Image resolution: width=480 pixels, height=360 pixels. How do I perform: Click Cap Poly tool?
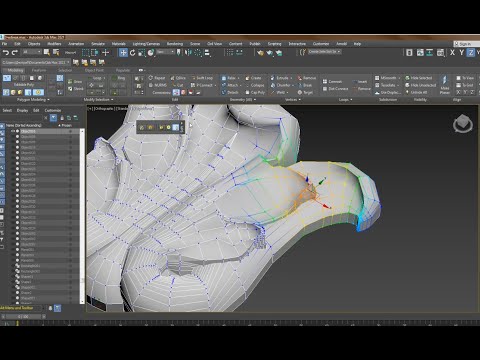(255, 92)
